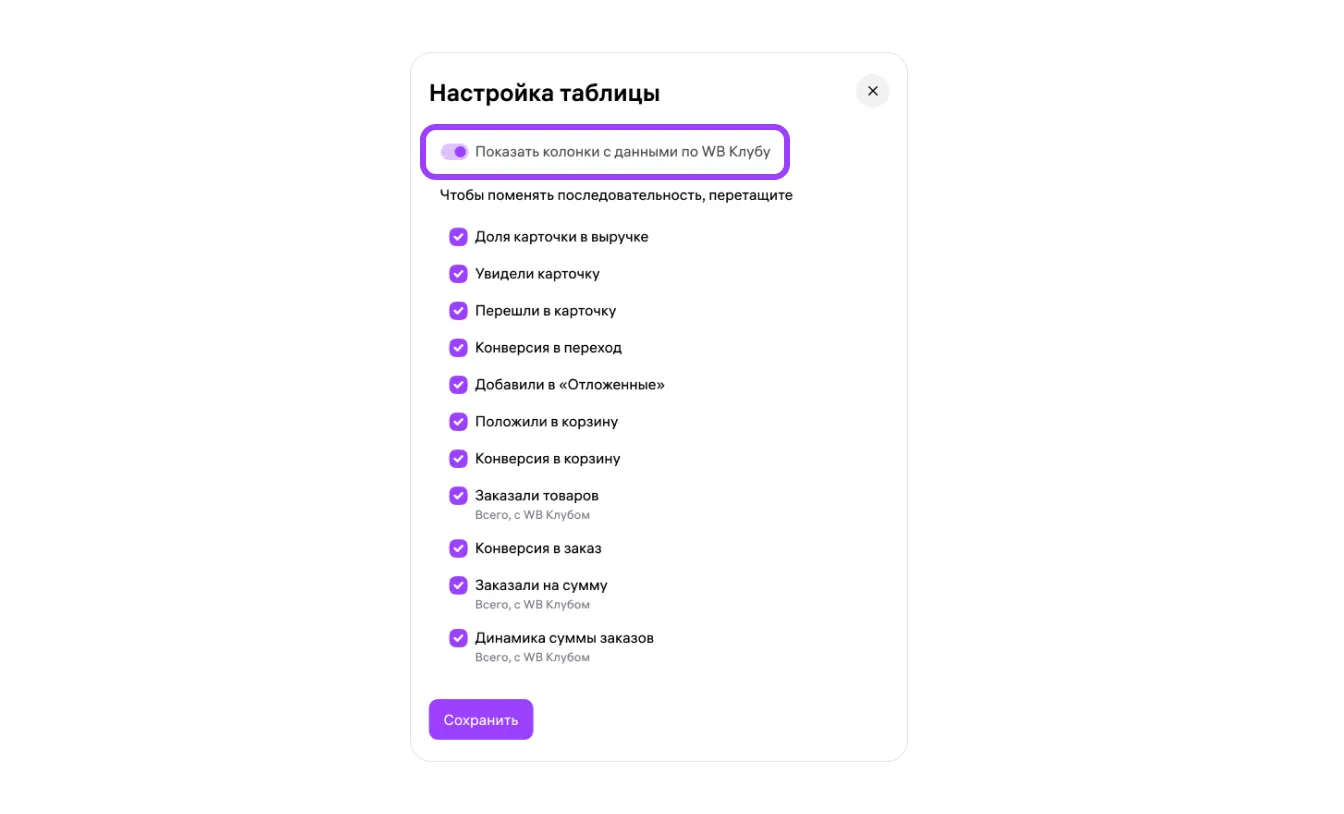
Task: Uncheck the Заказали на сумму checkbox
Action: point(458,586)
